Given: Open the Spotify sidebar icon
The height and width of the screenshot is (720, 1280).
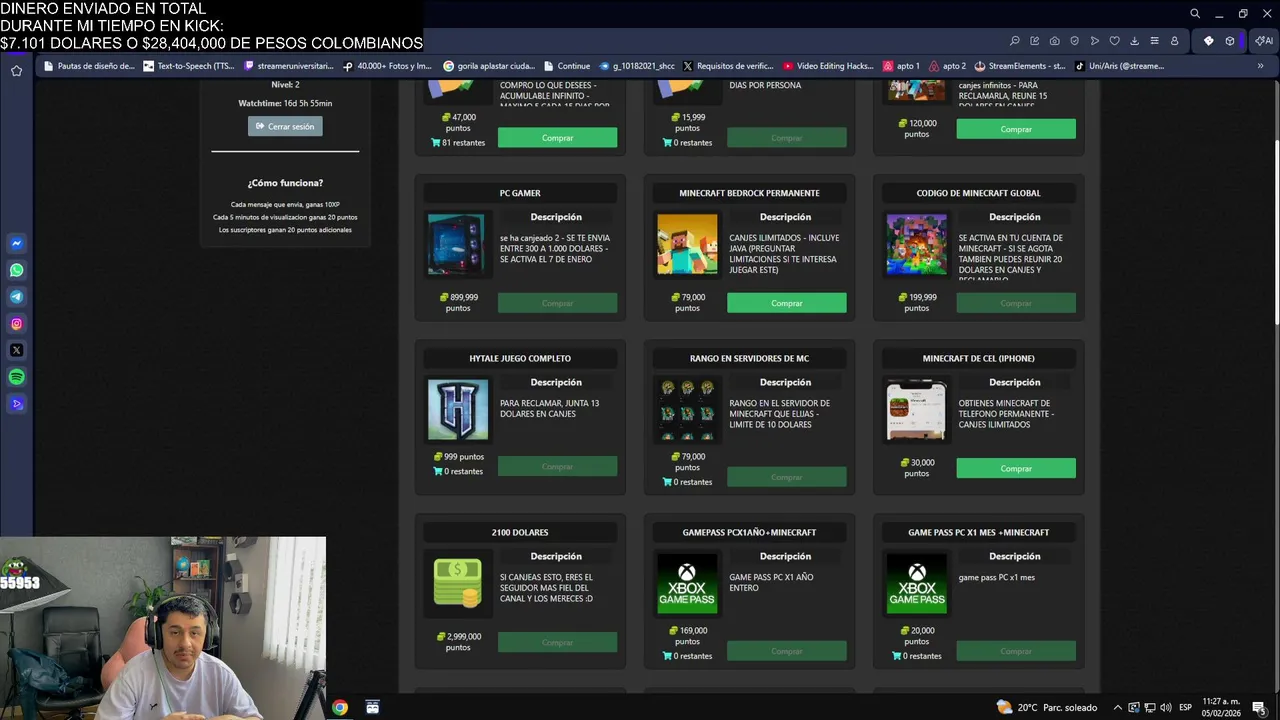Looking at the screenshot, I should click(17, 377).
